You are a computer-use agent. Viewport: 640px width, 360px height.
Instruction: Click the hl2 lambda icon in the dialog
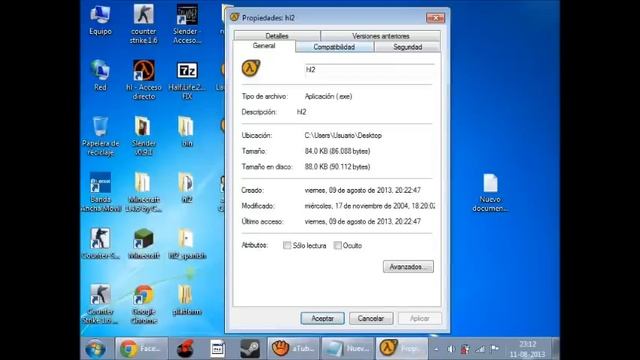point(251,68)
